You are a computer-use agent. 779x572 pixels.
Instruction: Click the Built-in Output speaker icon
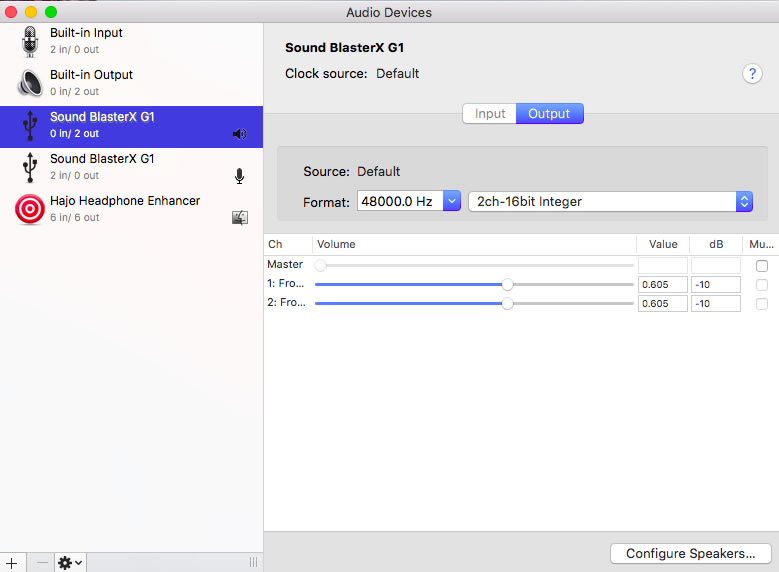[29, 83]
